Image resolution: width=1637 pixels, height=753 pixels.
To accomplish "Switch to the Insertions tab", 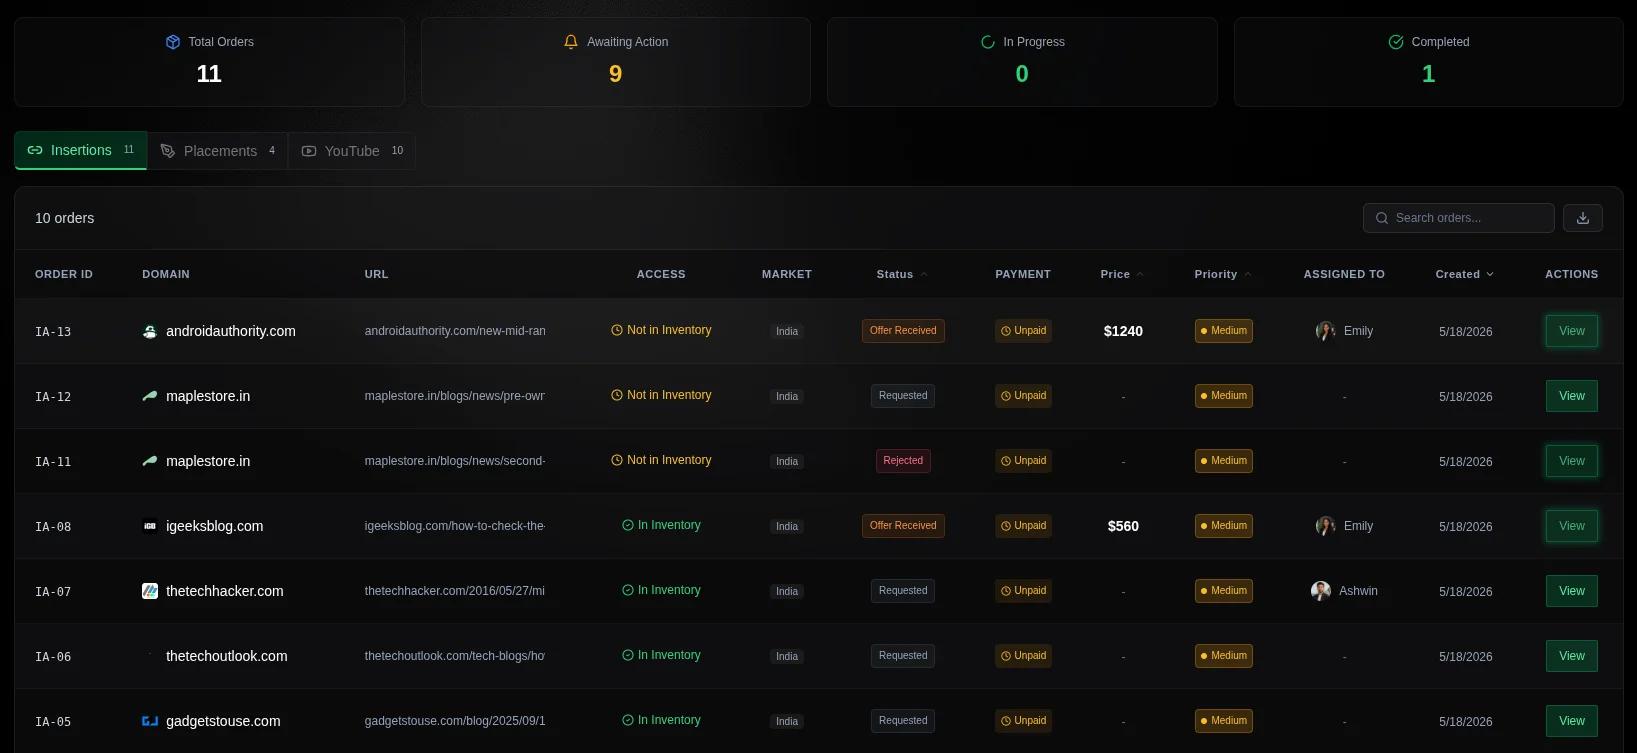I will coord(81,150).
